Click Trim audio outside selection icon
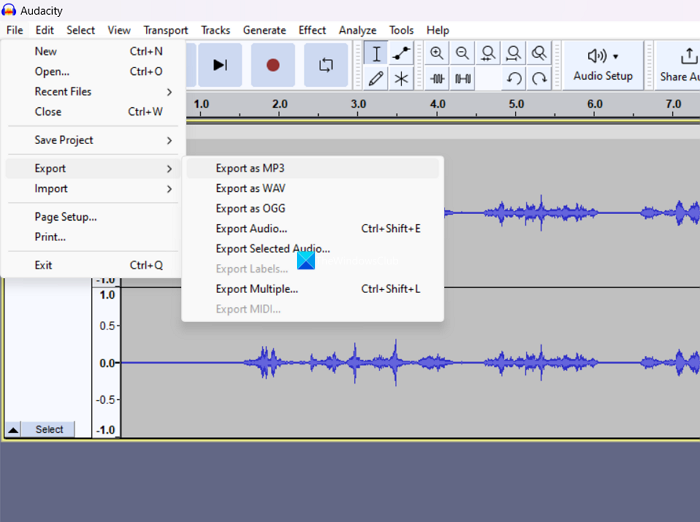Screen dimensions: 700x522 click(x=437, y=78)
